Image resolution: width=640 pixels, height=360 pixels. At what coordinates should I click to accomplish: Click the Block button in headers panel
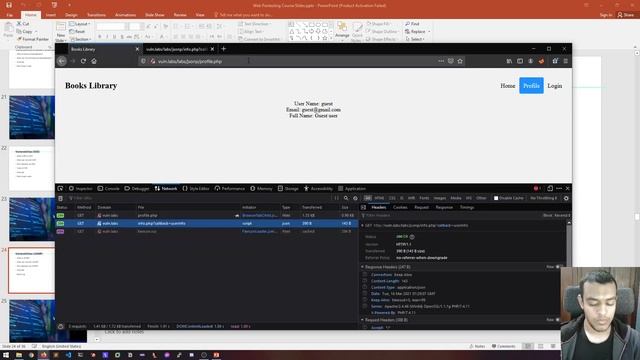point(547,216)
